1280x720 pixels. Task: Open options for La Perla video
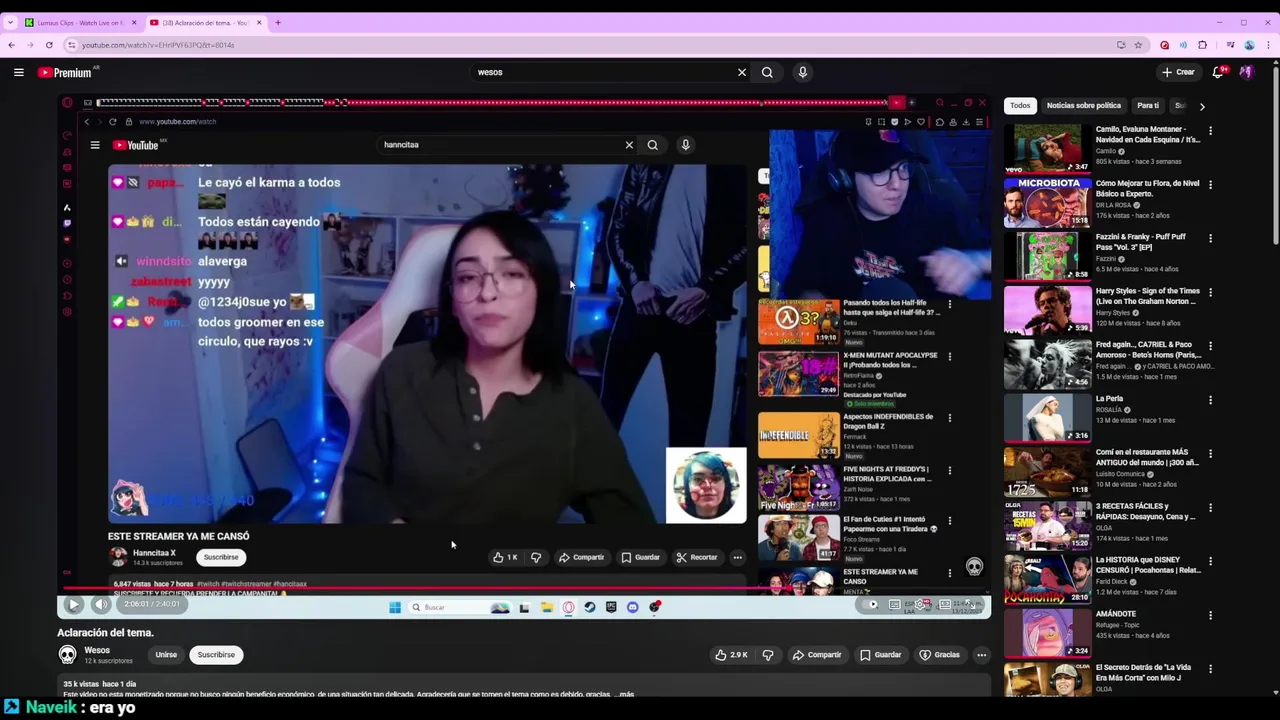click(1210, 400)
